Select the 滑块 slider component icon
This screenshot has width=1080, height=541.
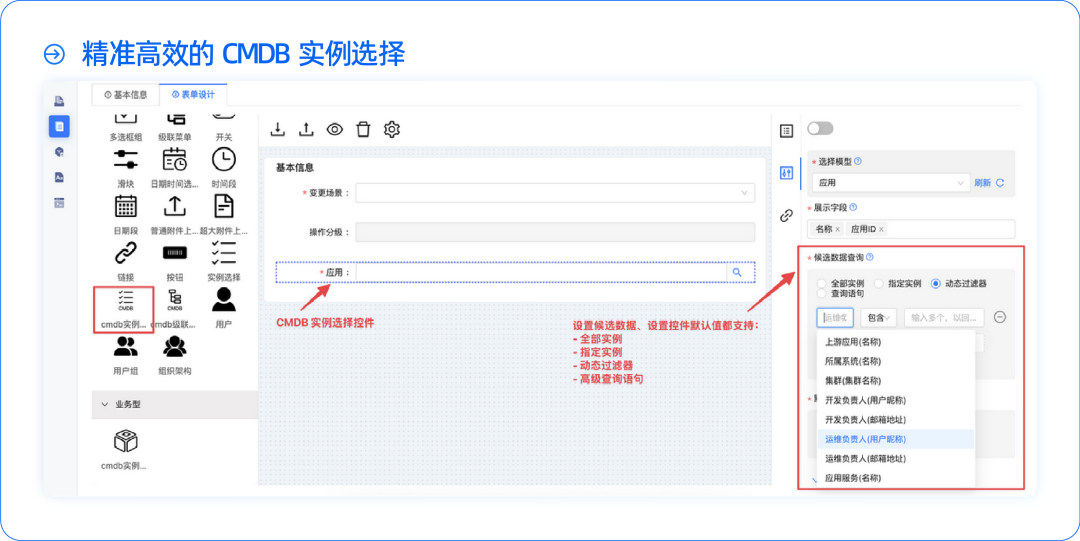coord(125,159)
